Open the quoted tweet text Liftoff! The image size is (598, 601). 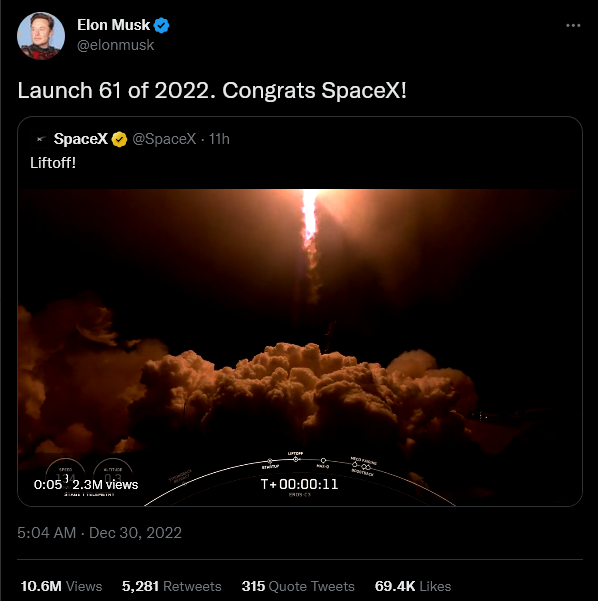(x=53, y=163)
